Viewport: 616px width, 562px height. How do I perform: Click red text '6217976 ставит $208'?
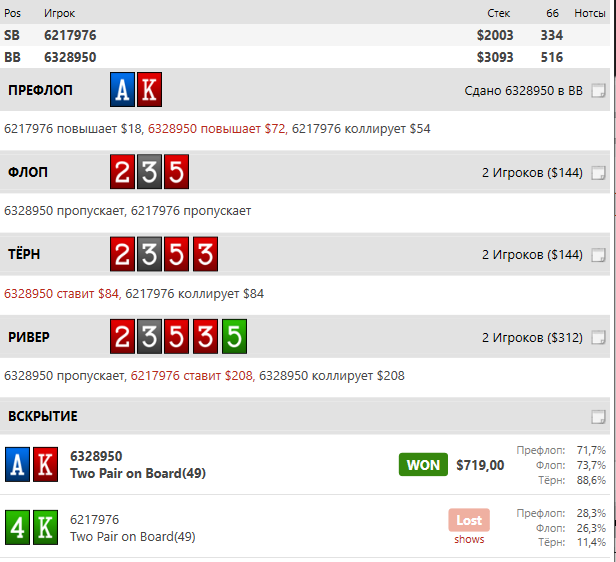point(192,376)
